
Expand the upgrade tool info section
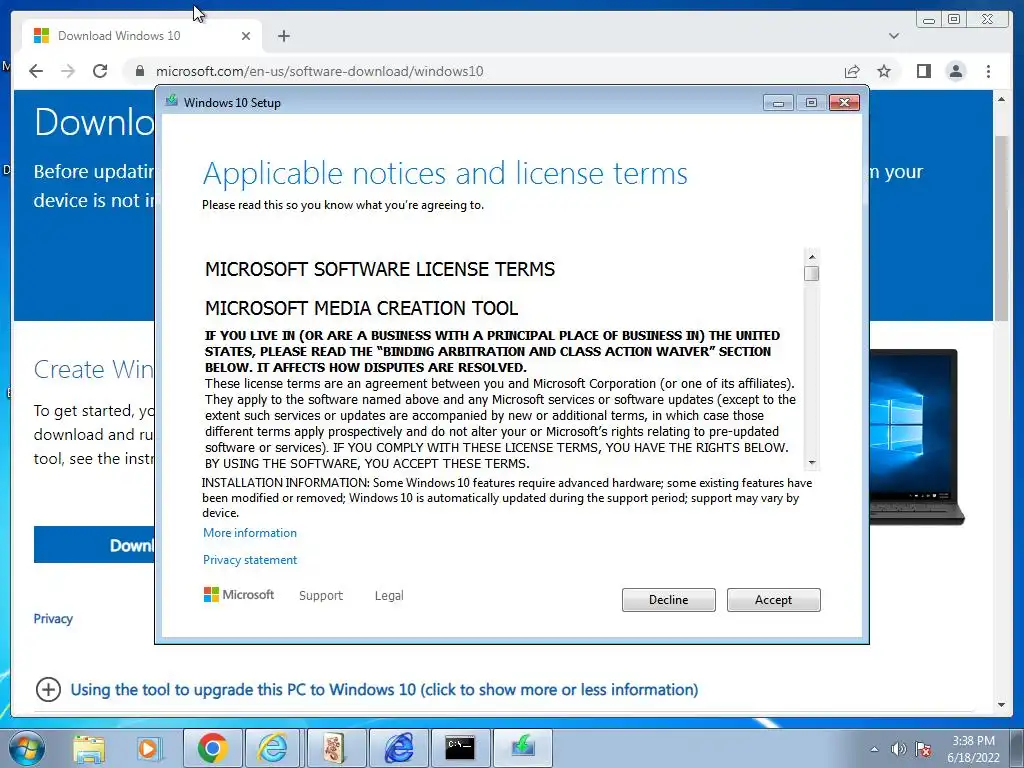48,689
